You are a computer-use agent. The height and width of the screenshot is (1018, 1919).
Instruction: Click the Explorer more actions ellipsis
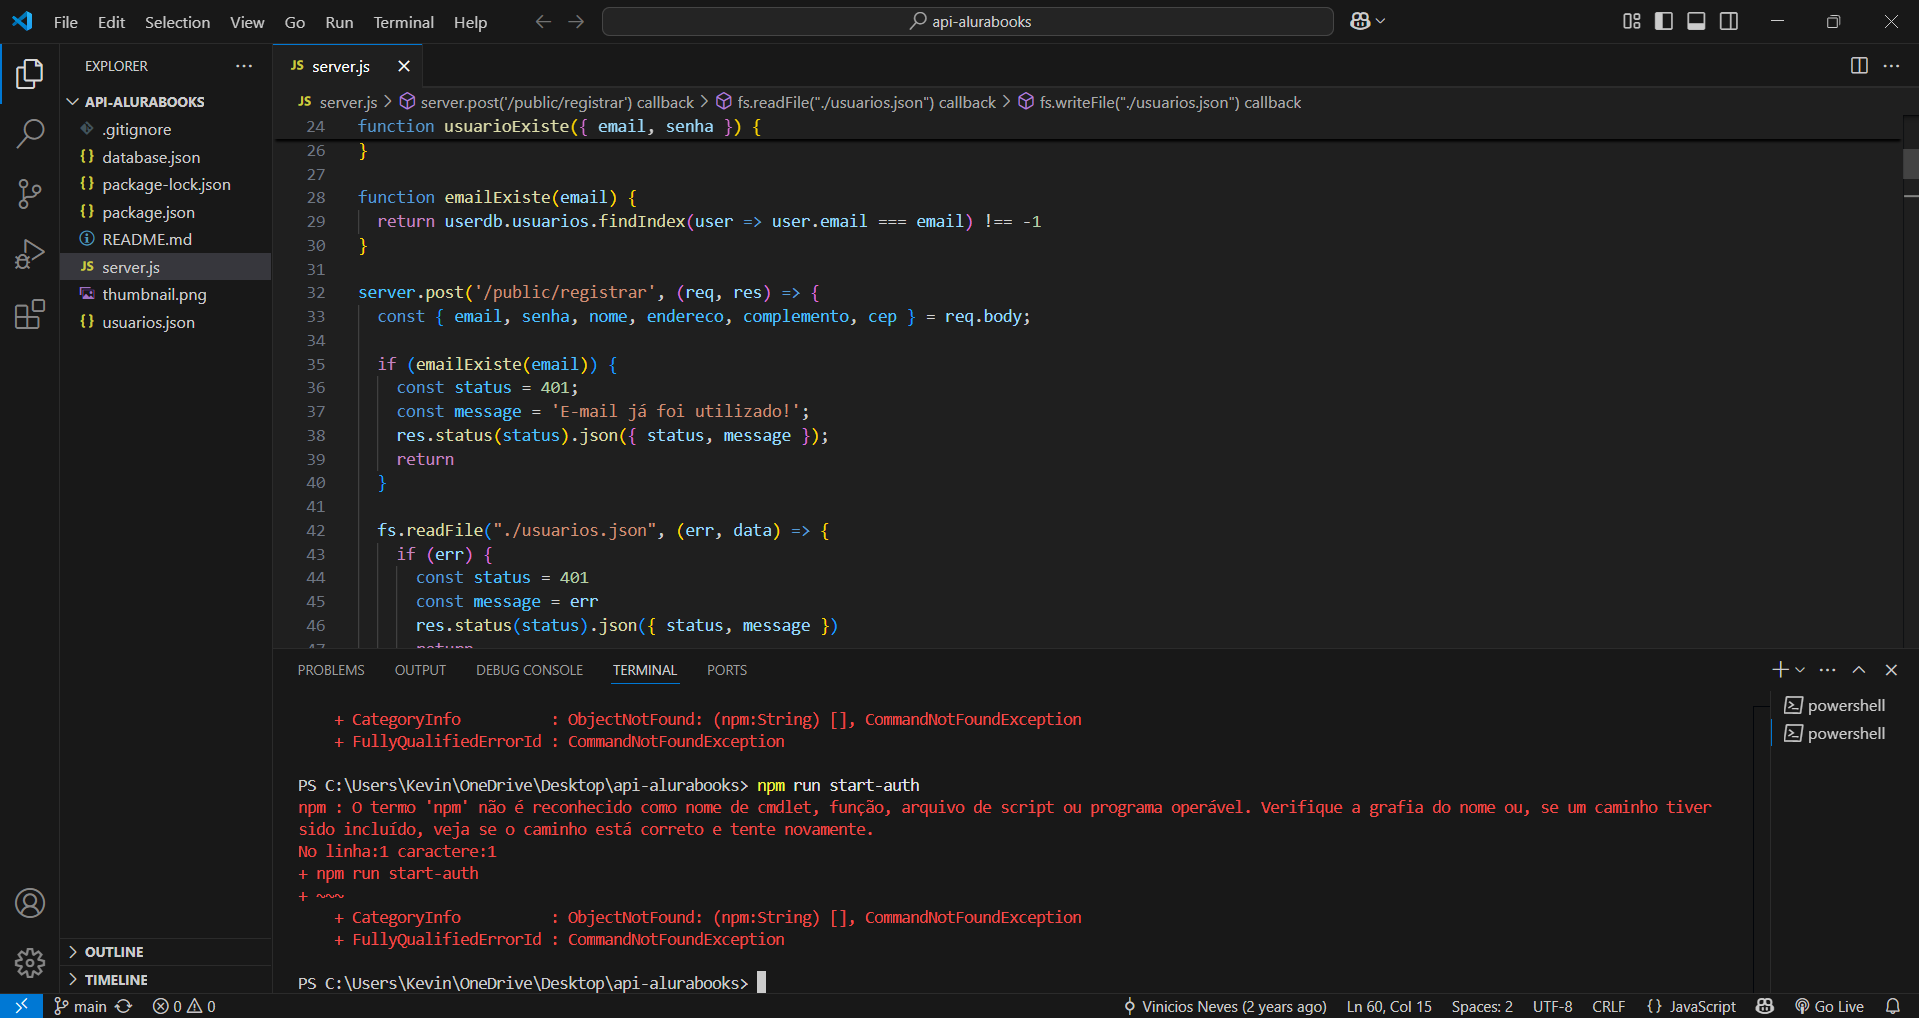pyautogui.click(x=244, y=66)
